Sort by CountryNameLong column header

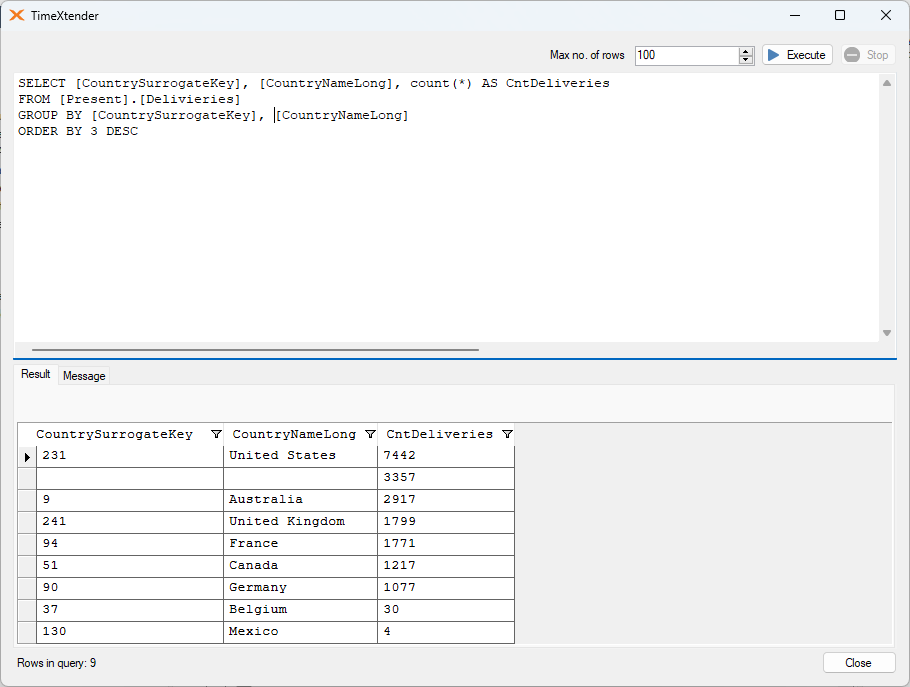coord(294,434)
